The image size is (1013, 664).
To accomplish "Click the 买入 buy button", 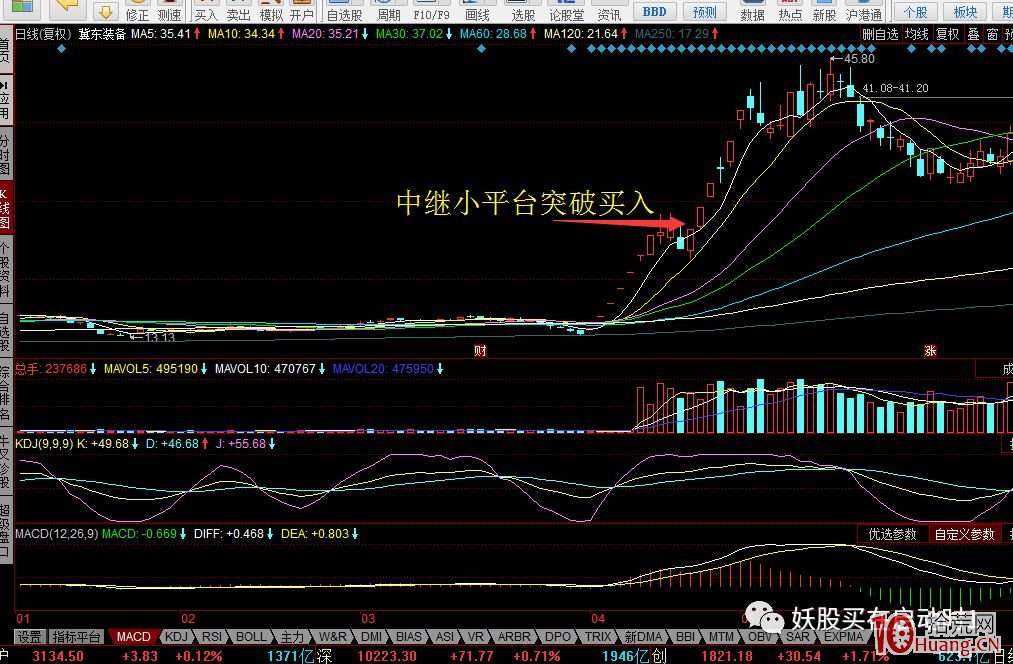I will pos(206,12).
